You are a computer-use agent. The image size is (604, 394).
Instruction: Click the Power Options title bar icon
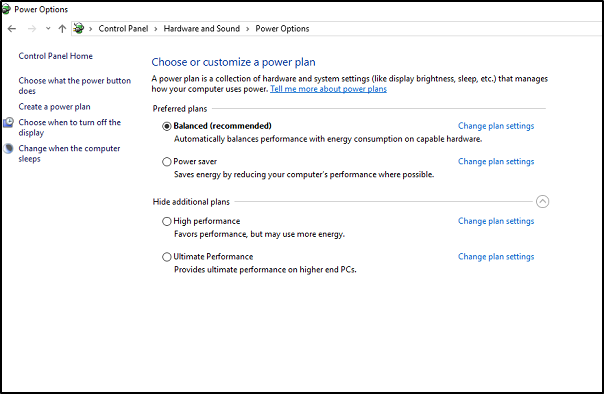point(6,9)
